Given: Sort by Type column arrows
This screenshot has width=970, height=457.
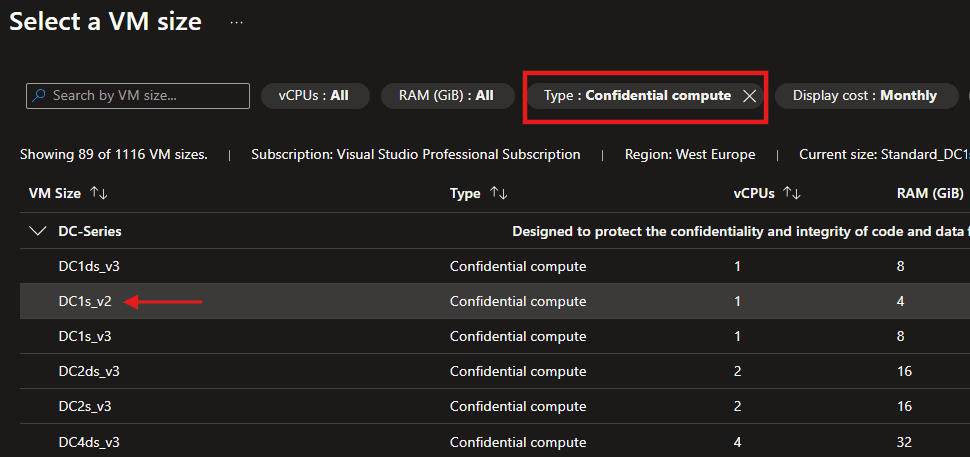Looking at the screenshot, I should pyautogui.click(x=498, y=193).
